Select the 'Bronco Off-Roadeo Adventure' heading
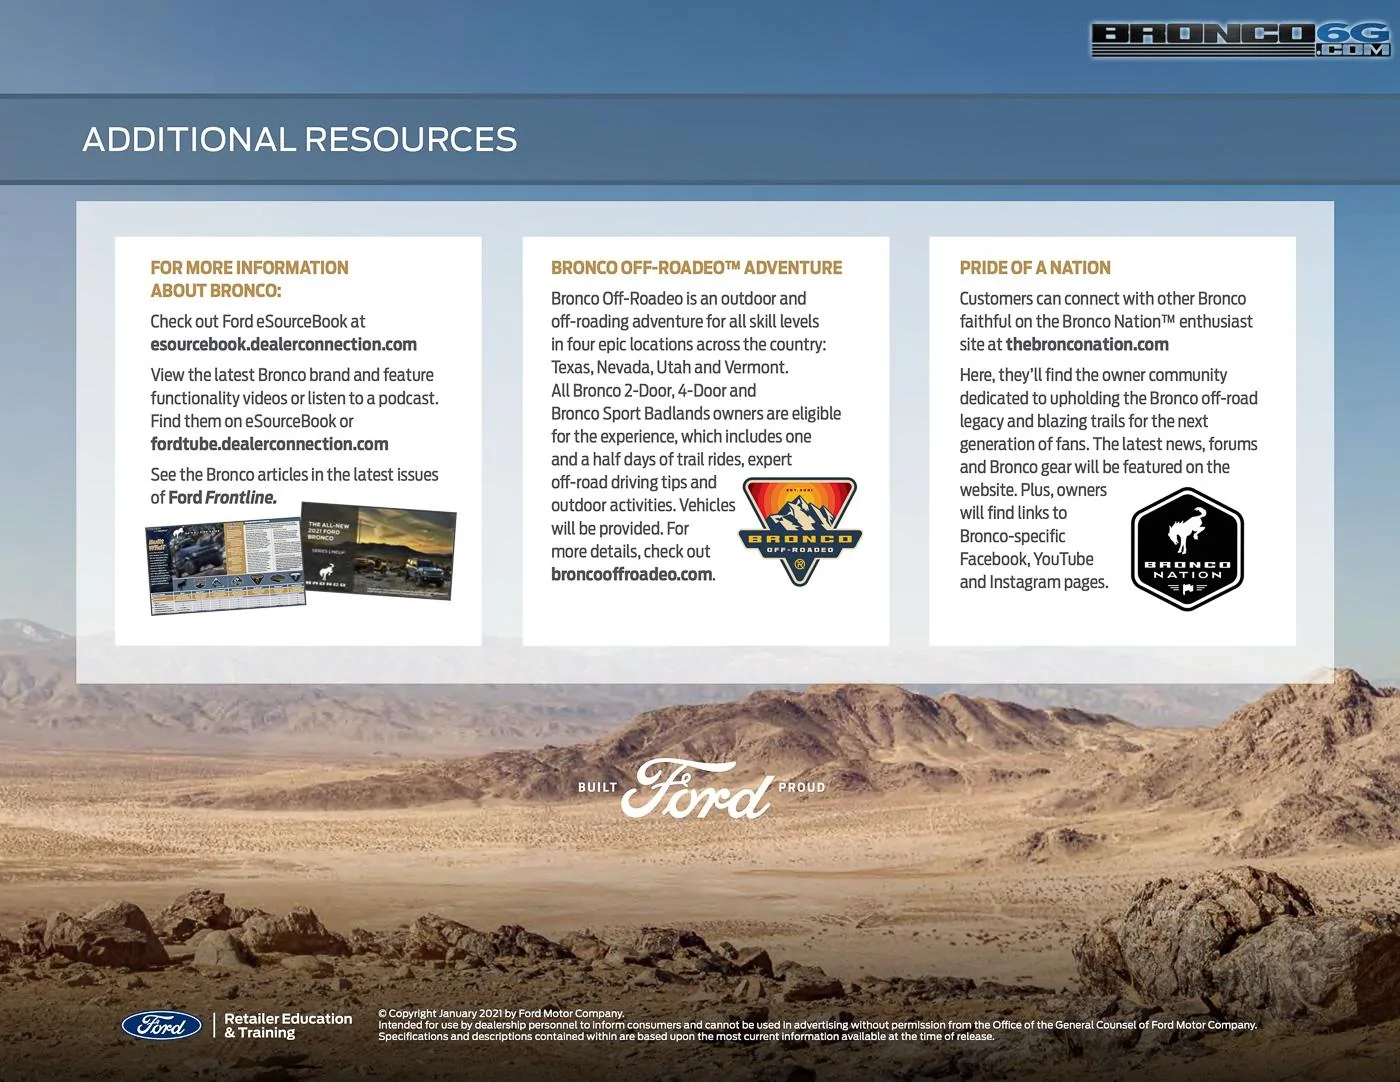The image size is (1400, 1082). click(696, 268)
